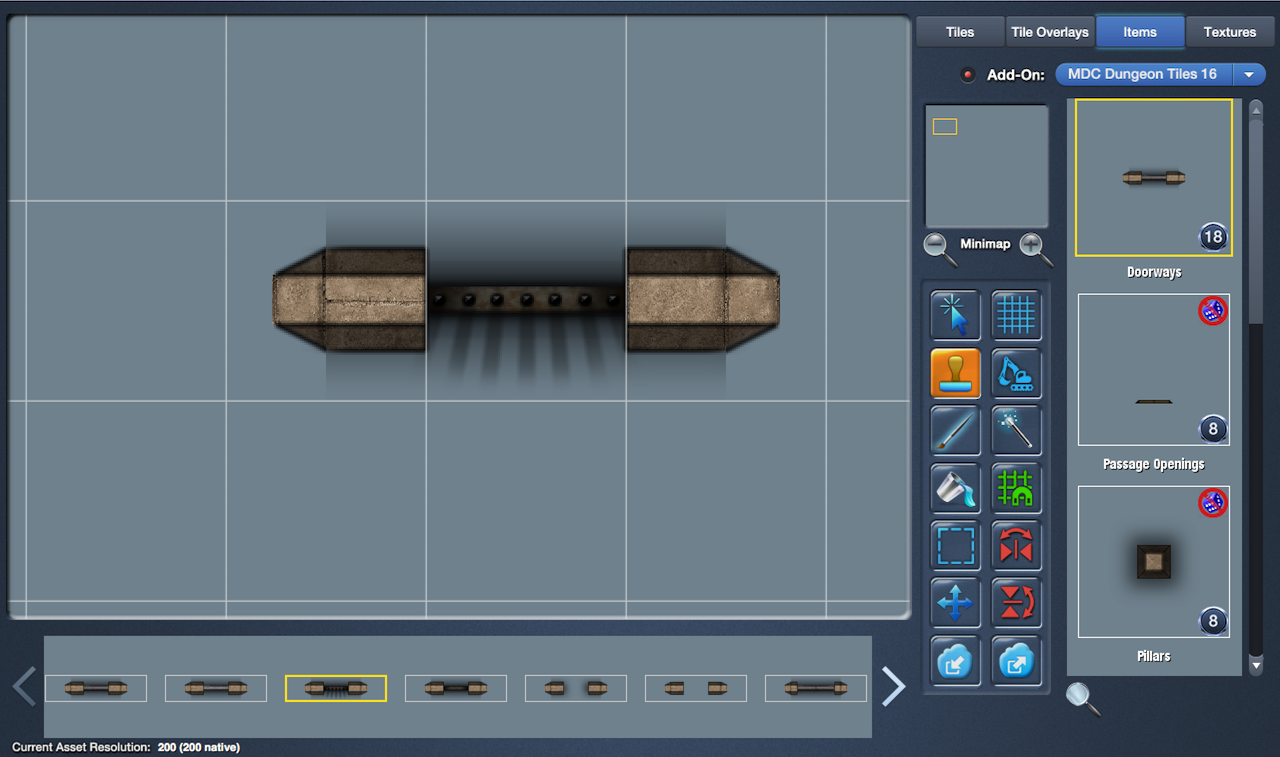
Task: Click the 8 count badge on Passage Openings
Action: [x=1213, y=430]
